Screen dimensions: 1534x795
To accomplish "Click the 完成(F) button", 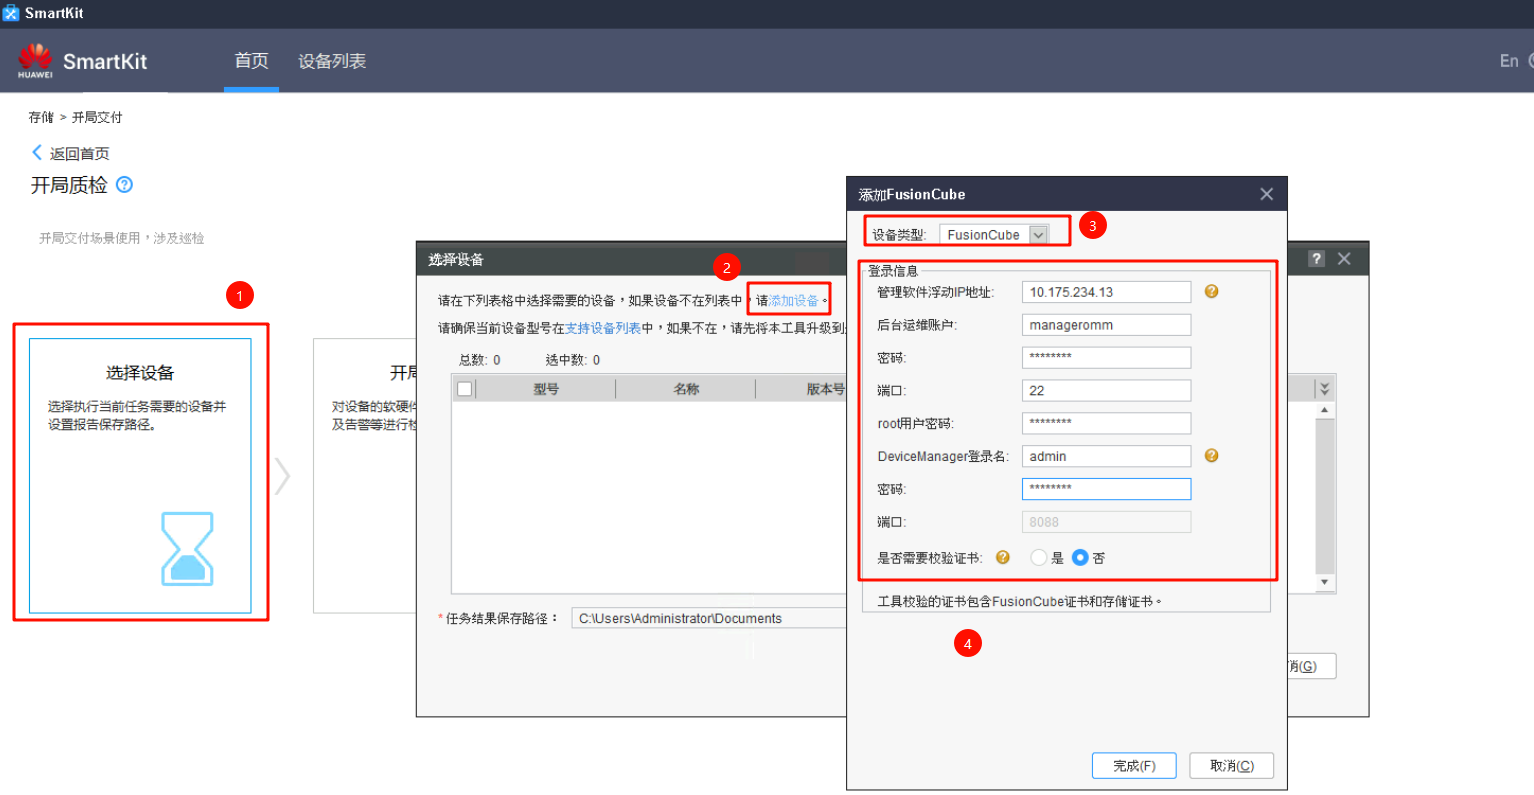I will pyautogui.click(x=1133, y=766).
